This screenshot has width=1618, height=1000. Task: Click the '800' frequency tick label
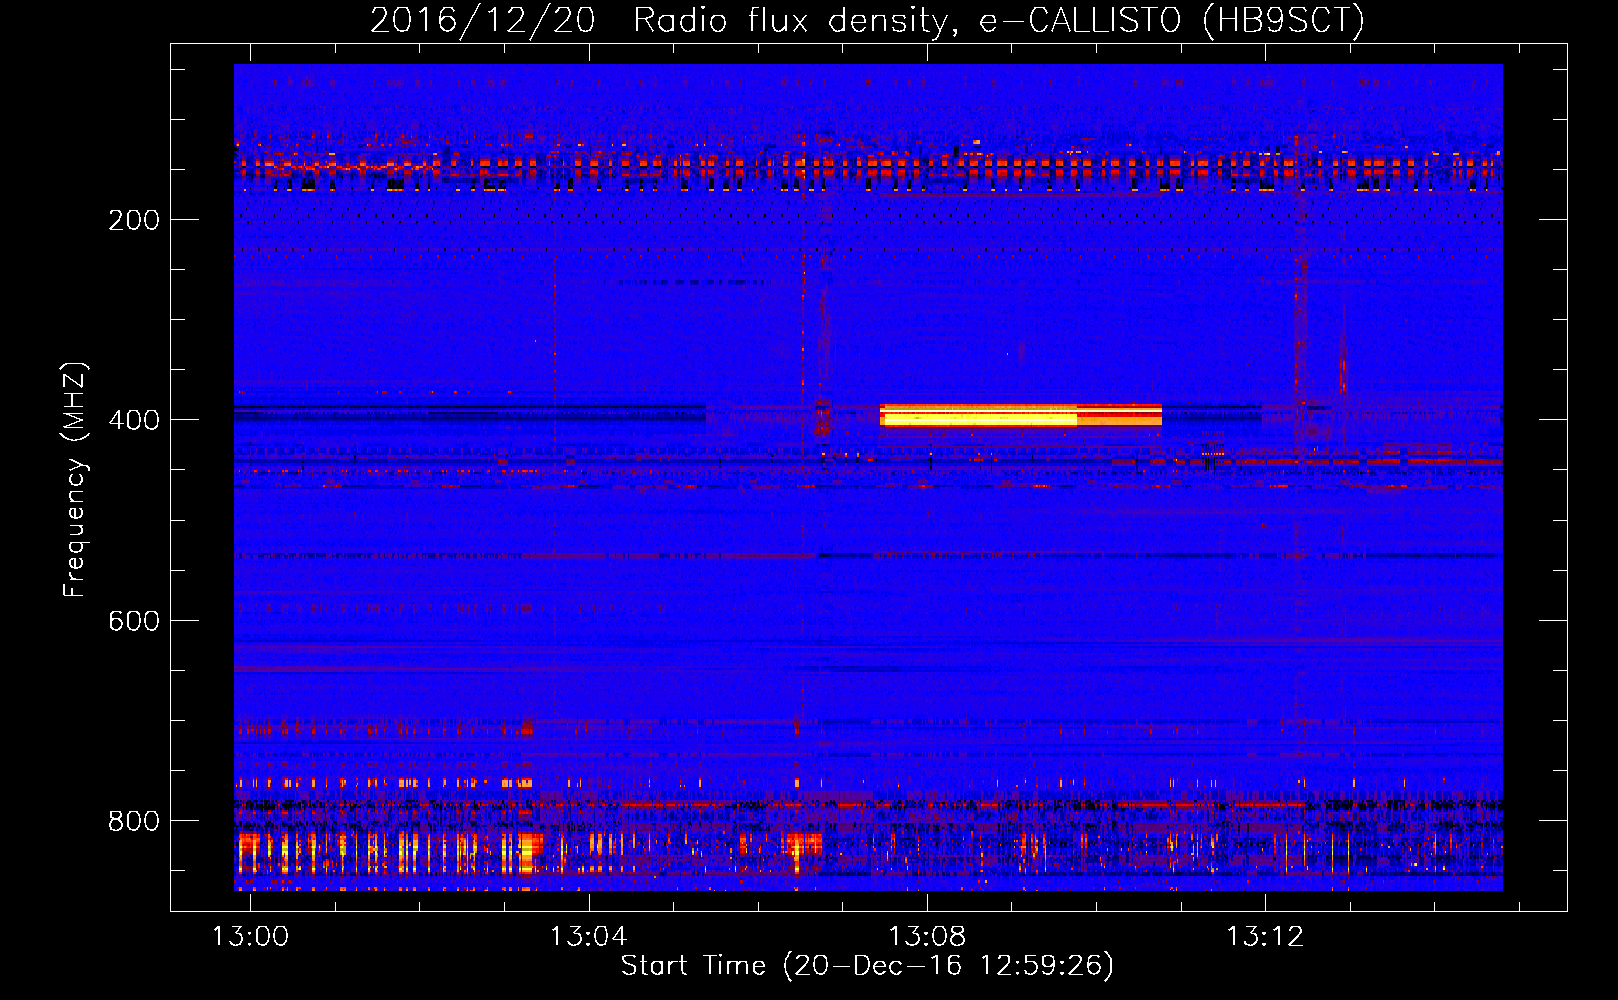coord(134,821)
